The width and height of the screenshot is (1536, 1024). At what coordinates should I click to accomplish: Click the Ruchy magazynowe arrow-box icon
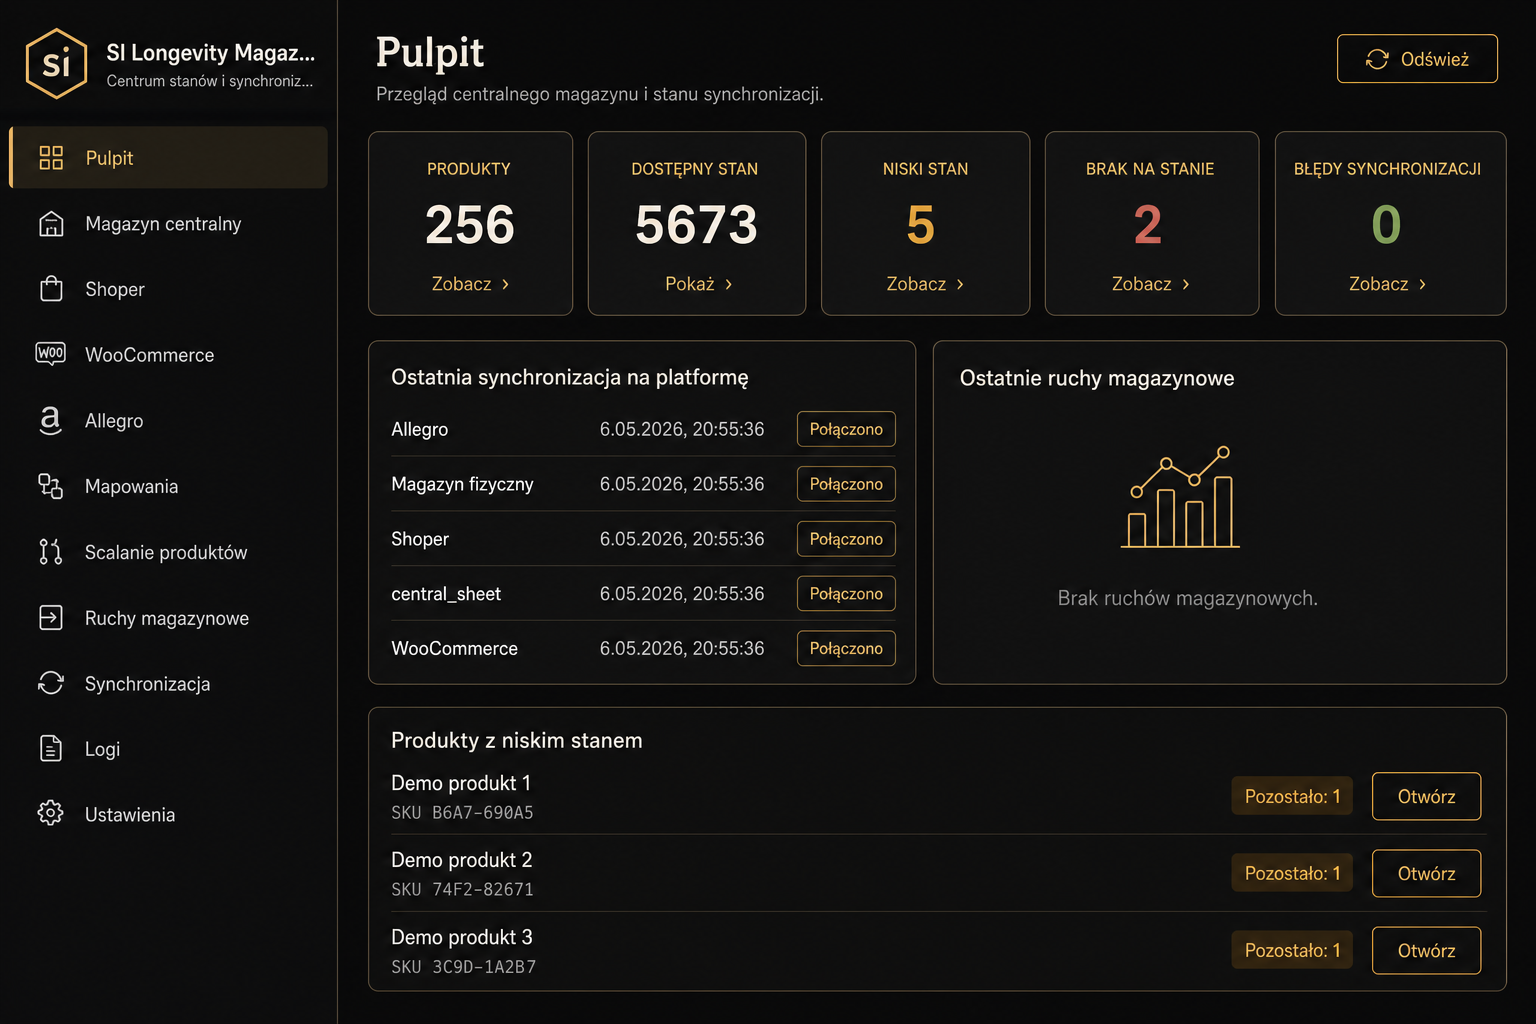(x=51, y=618)
